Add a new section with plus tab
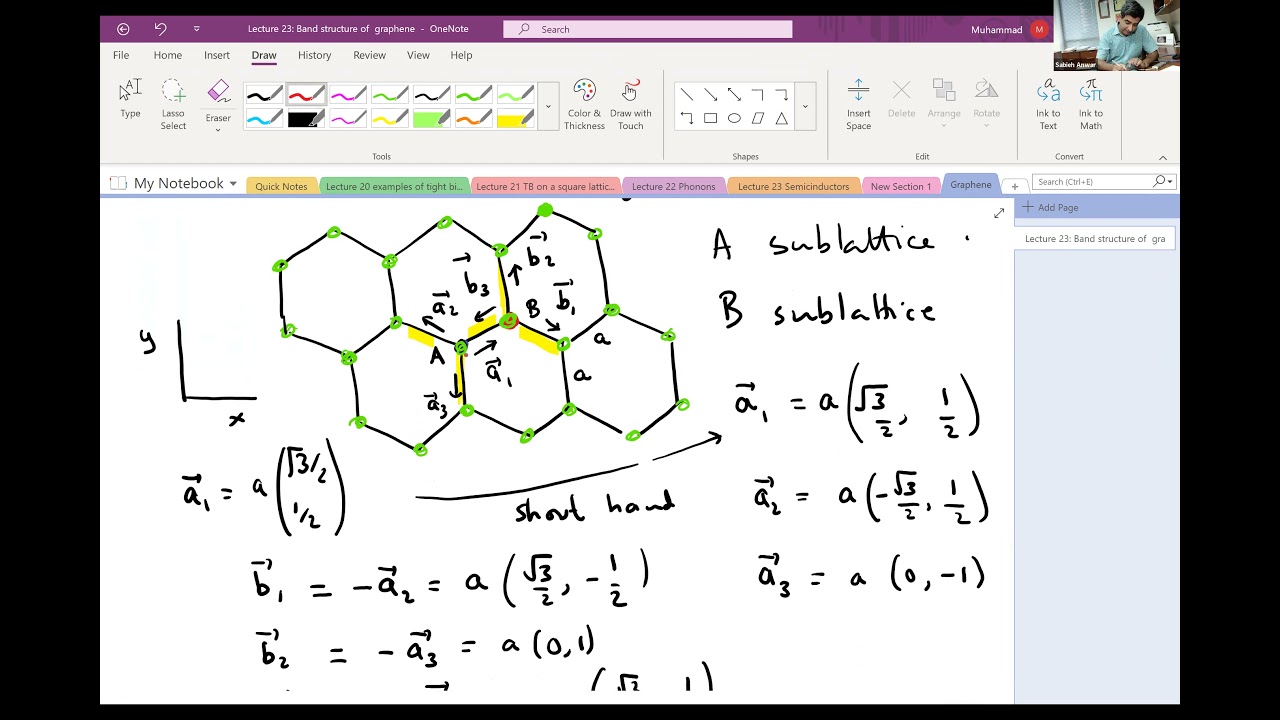This screenshot has width=1280, height=720. pyautogui.click(x=1014, y=186)
